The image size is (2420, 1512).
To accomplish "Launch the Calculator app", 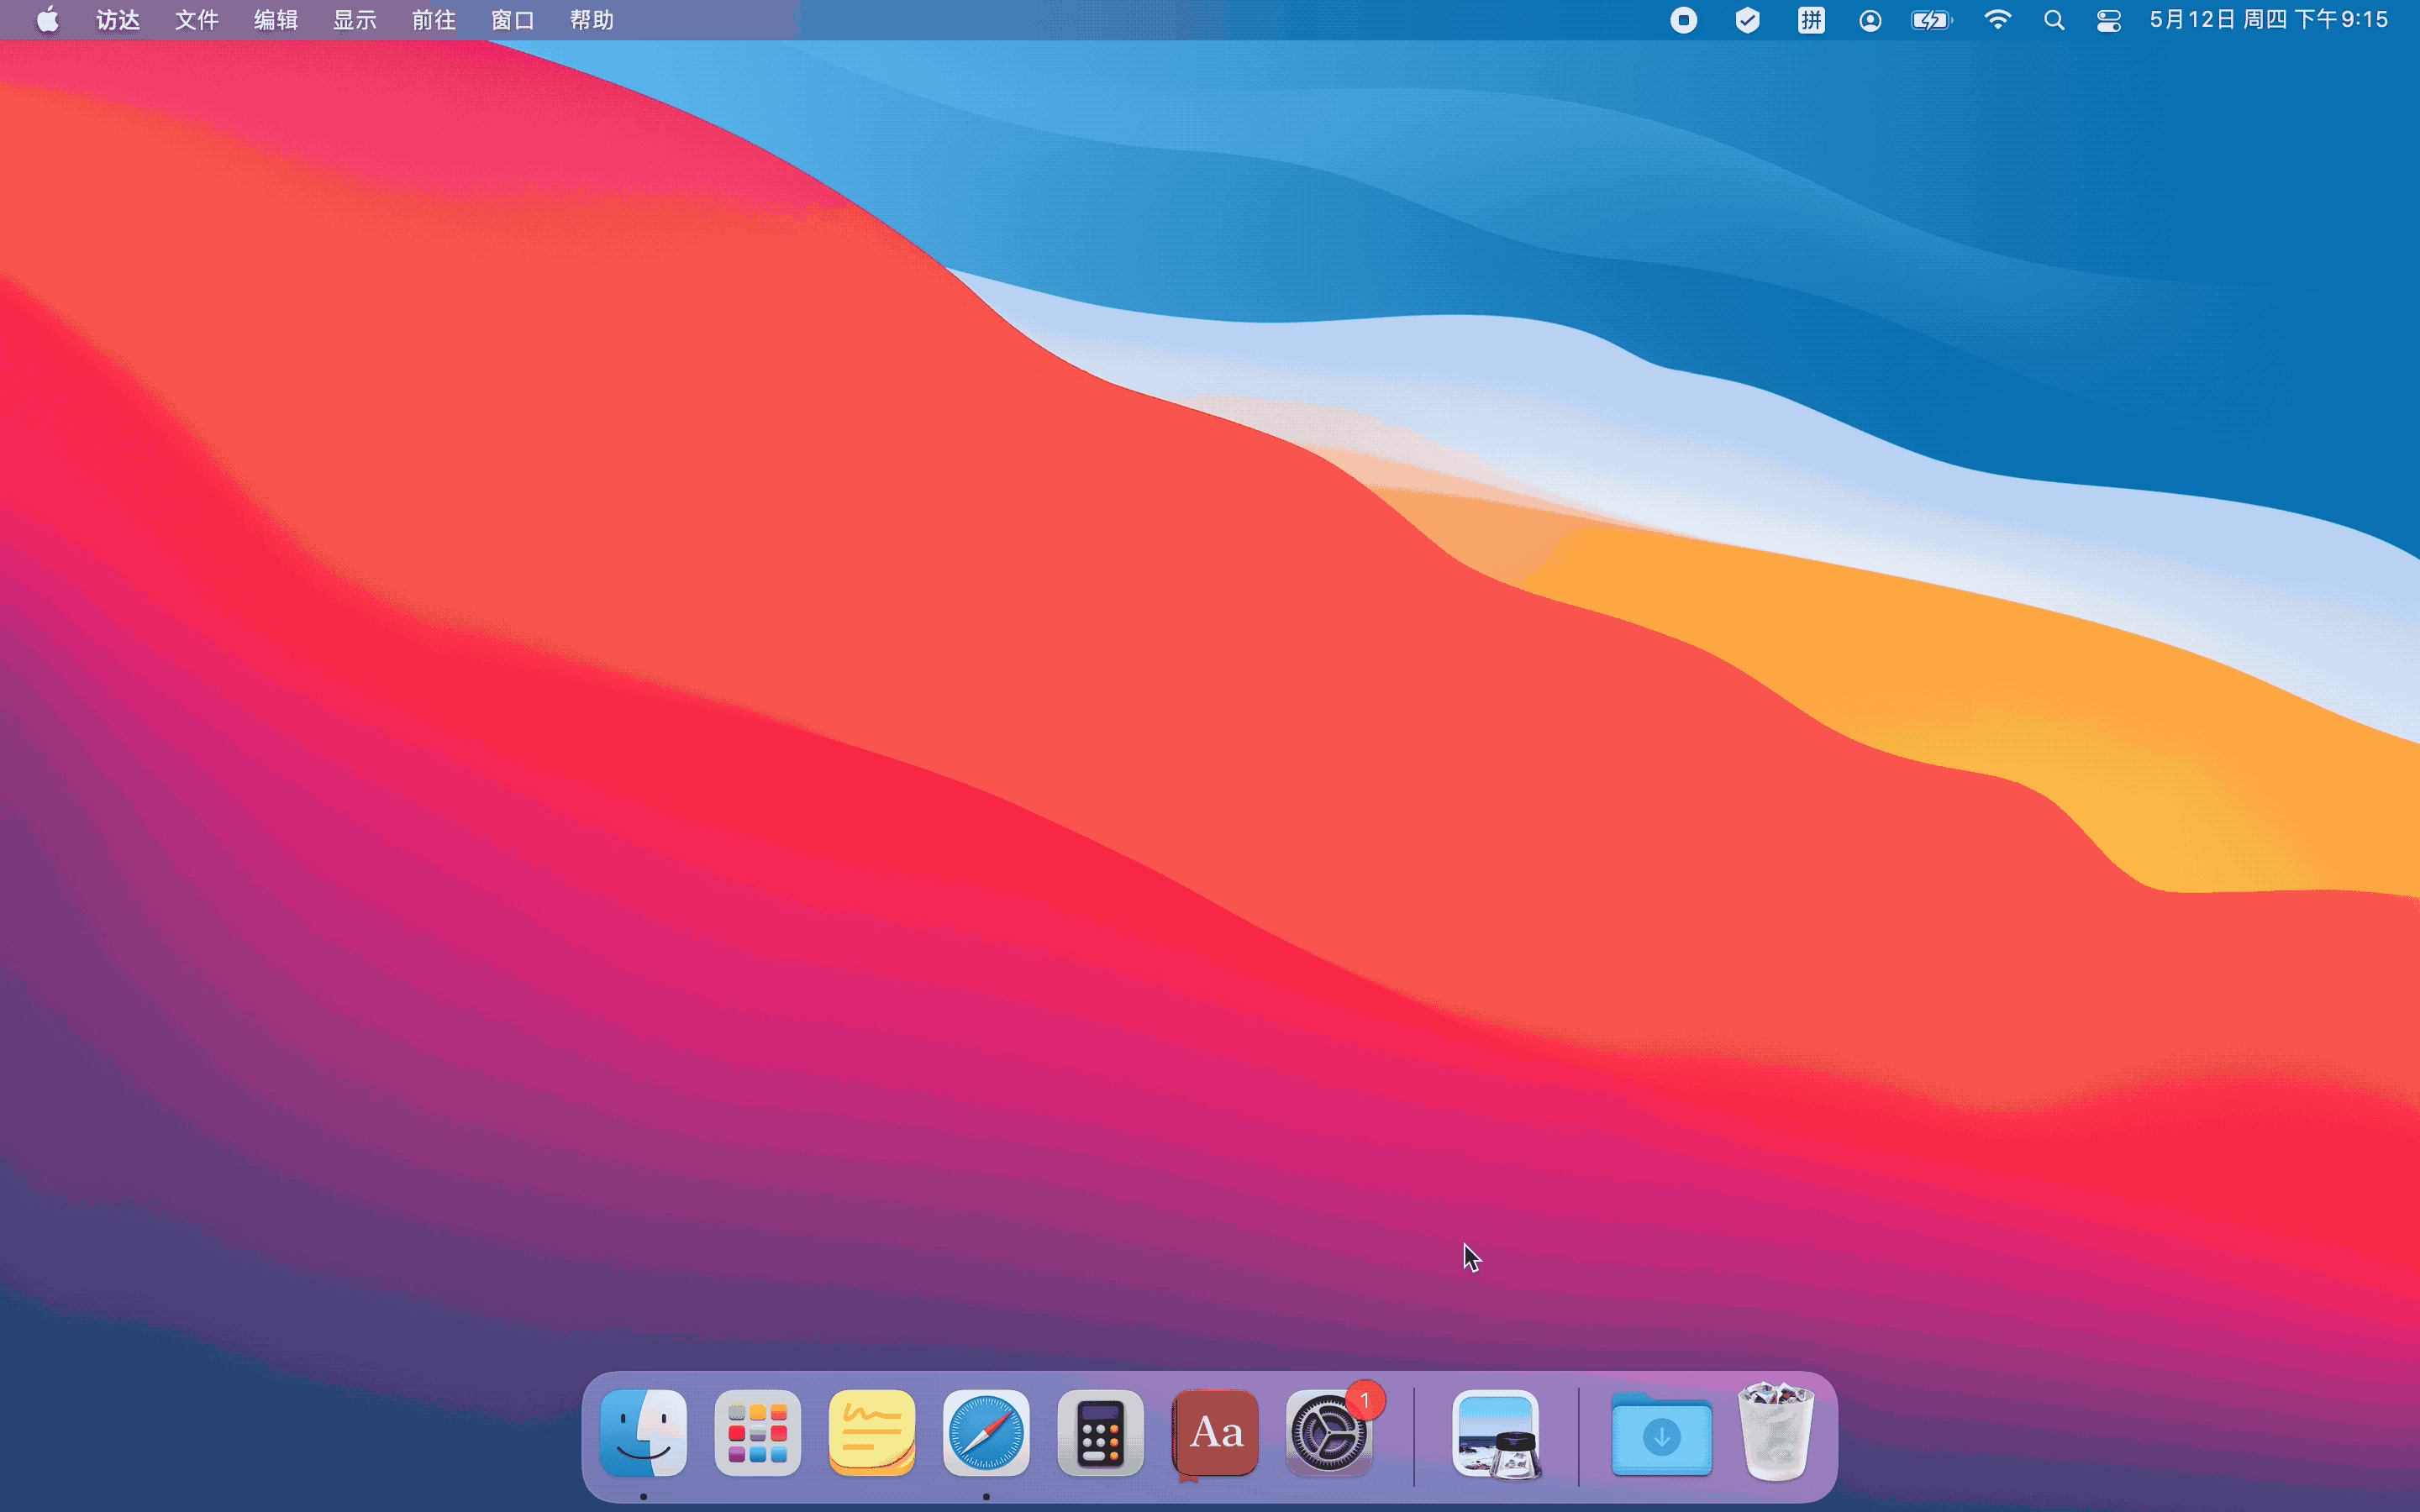I will tap(1100, 1433).
